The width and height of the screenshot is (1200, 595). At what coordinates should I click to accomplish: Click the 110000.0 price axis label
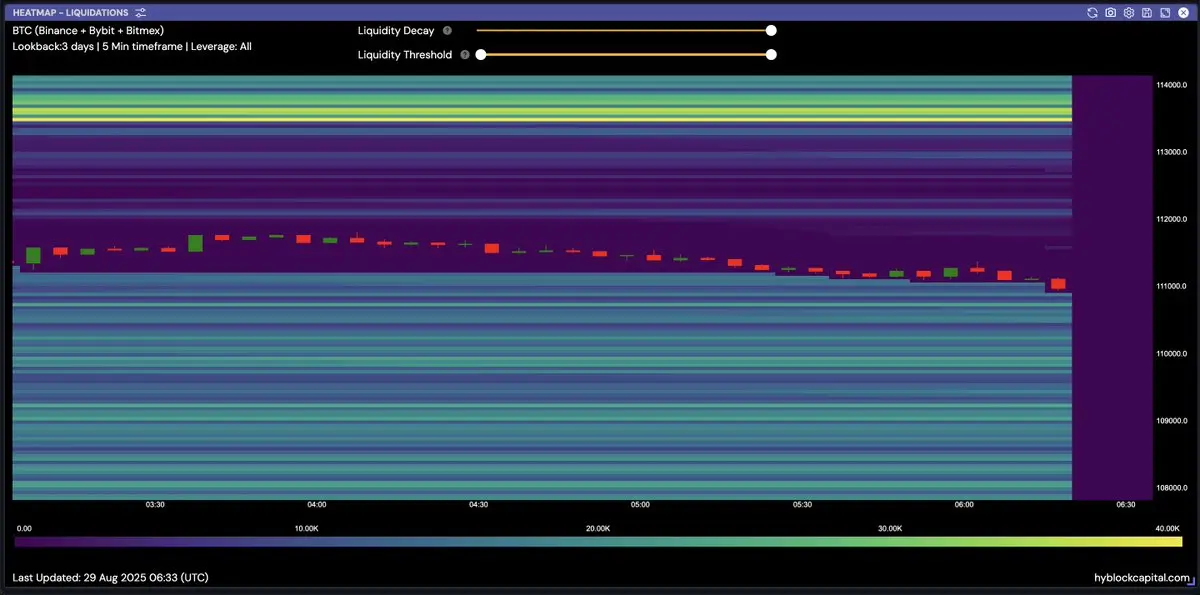coord(1172,354)
